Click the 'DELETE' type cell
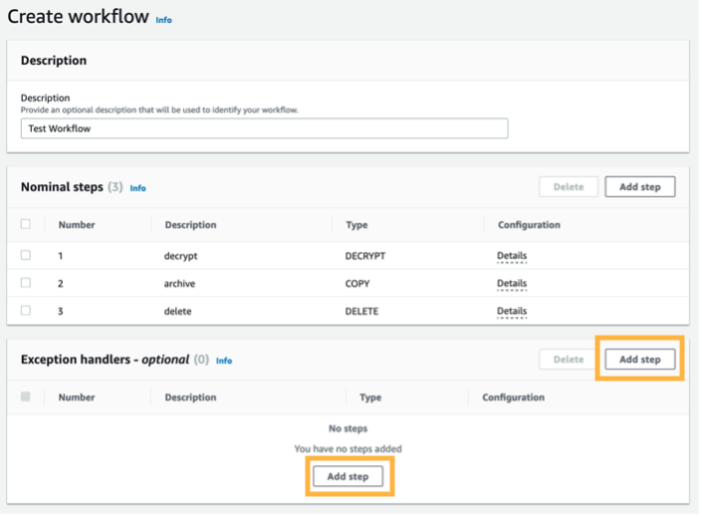 click(361, 312)
